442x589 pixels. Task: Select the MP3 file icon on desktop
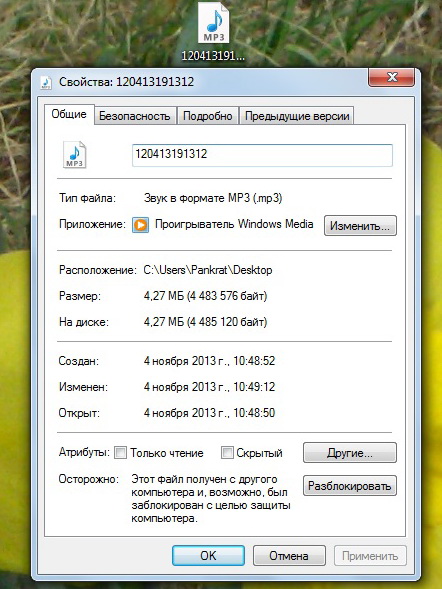pyautogui.click(x=213, y=23)
